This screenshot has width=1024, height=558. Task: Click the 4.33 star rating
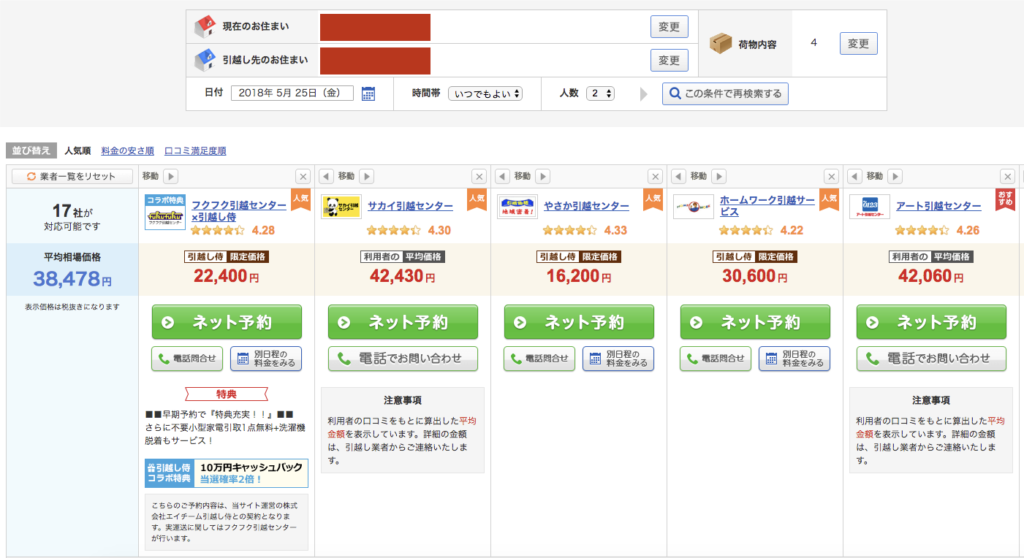pos(615,231)
